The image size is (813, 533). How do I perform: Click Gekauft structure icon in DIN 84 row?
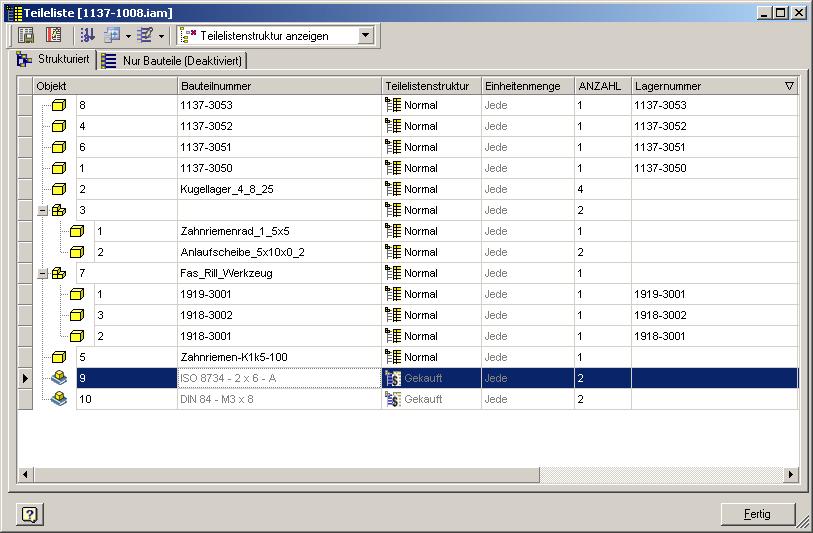[393, 399]
